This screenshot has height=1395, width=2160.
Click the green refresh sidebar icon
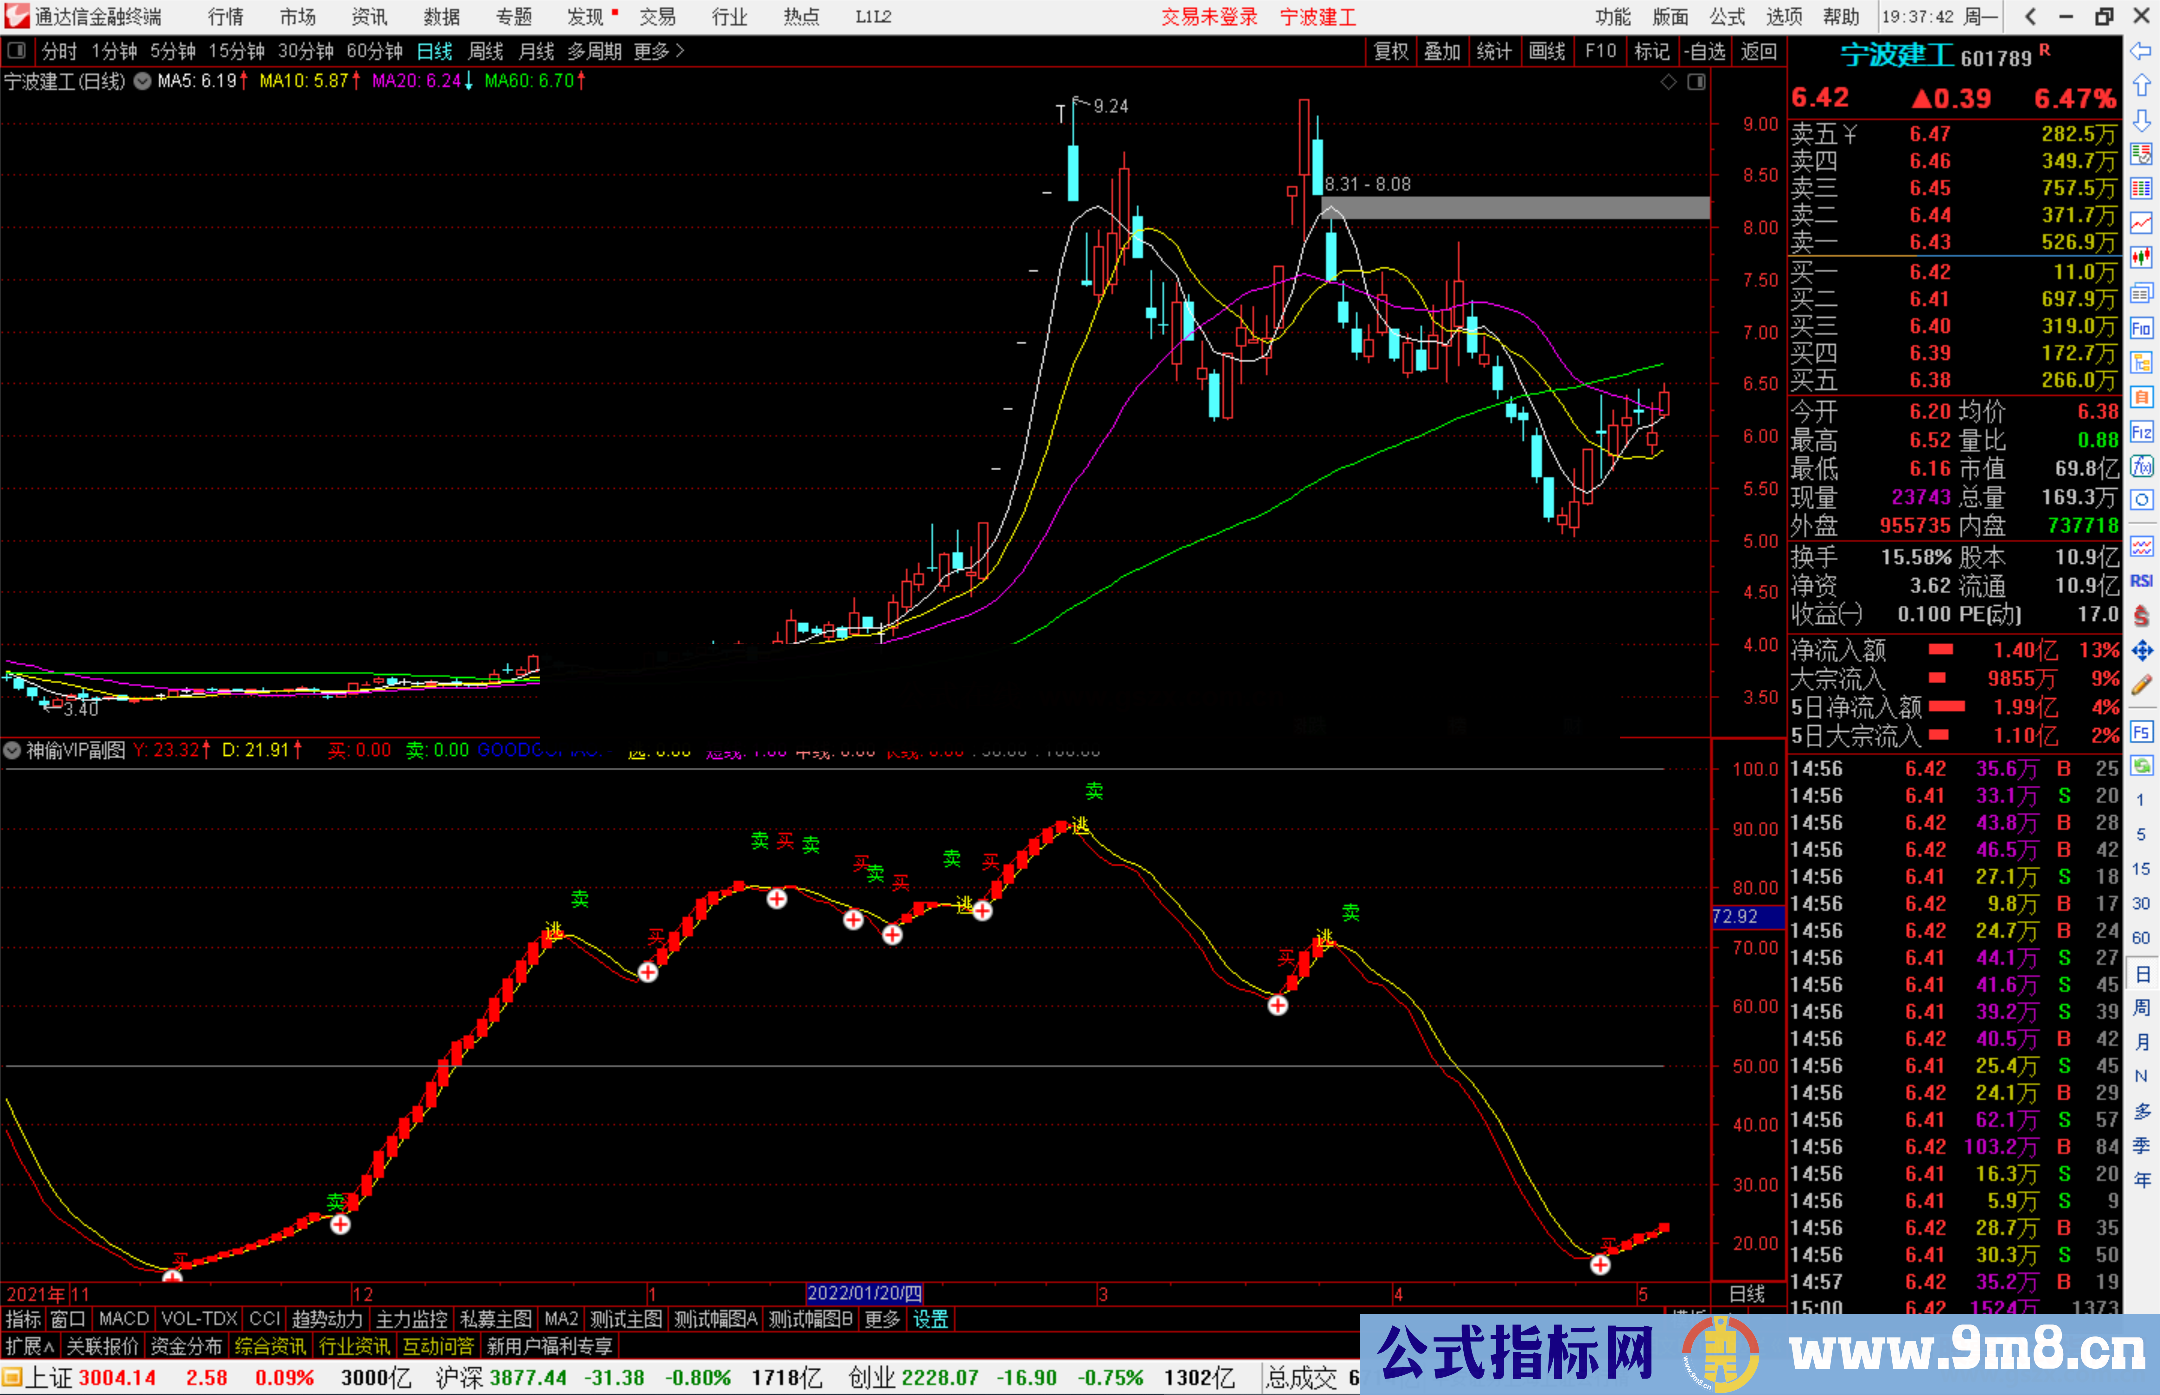2141,766
